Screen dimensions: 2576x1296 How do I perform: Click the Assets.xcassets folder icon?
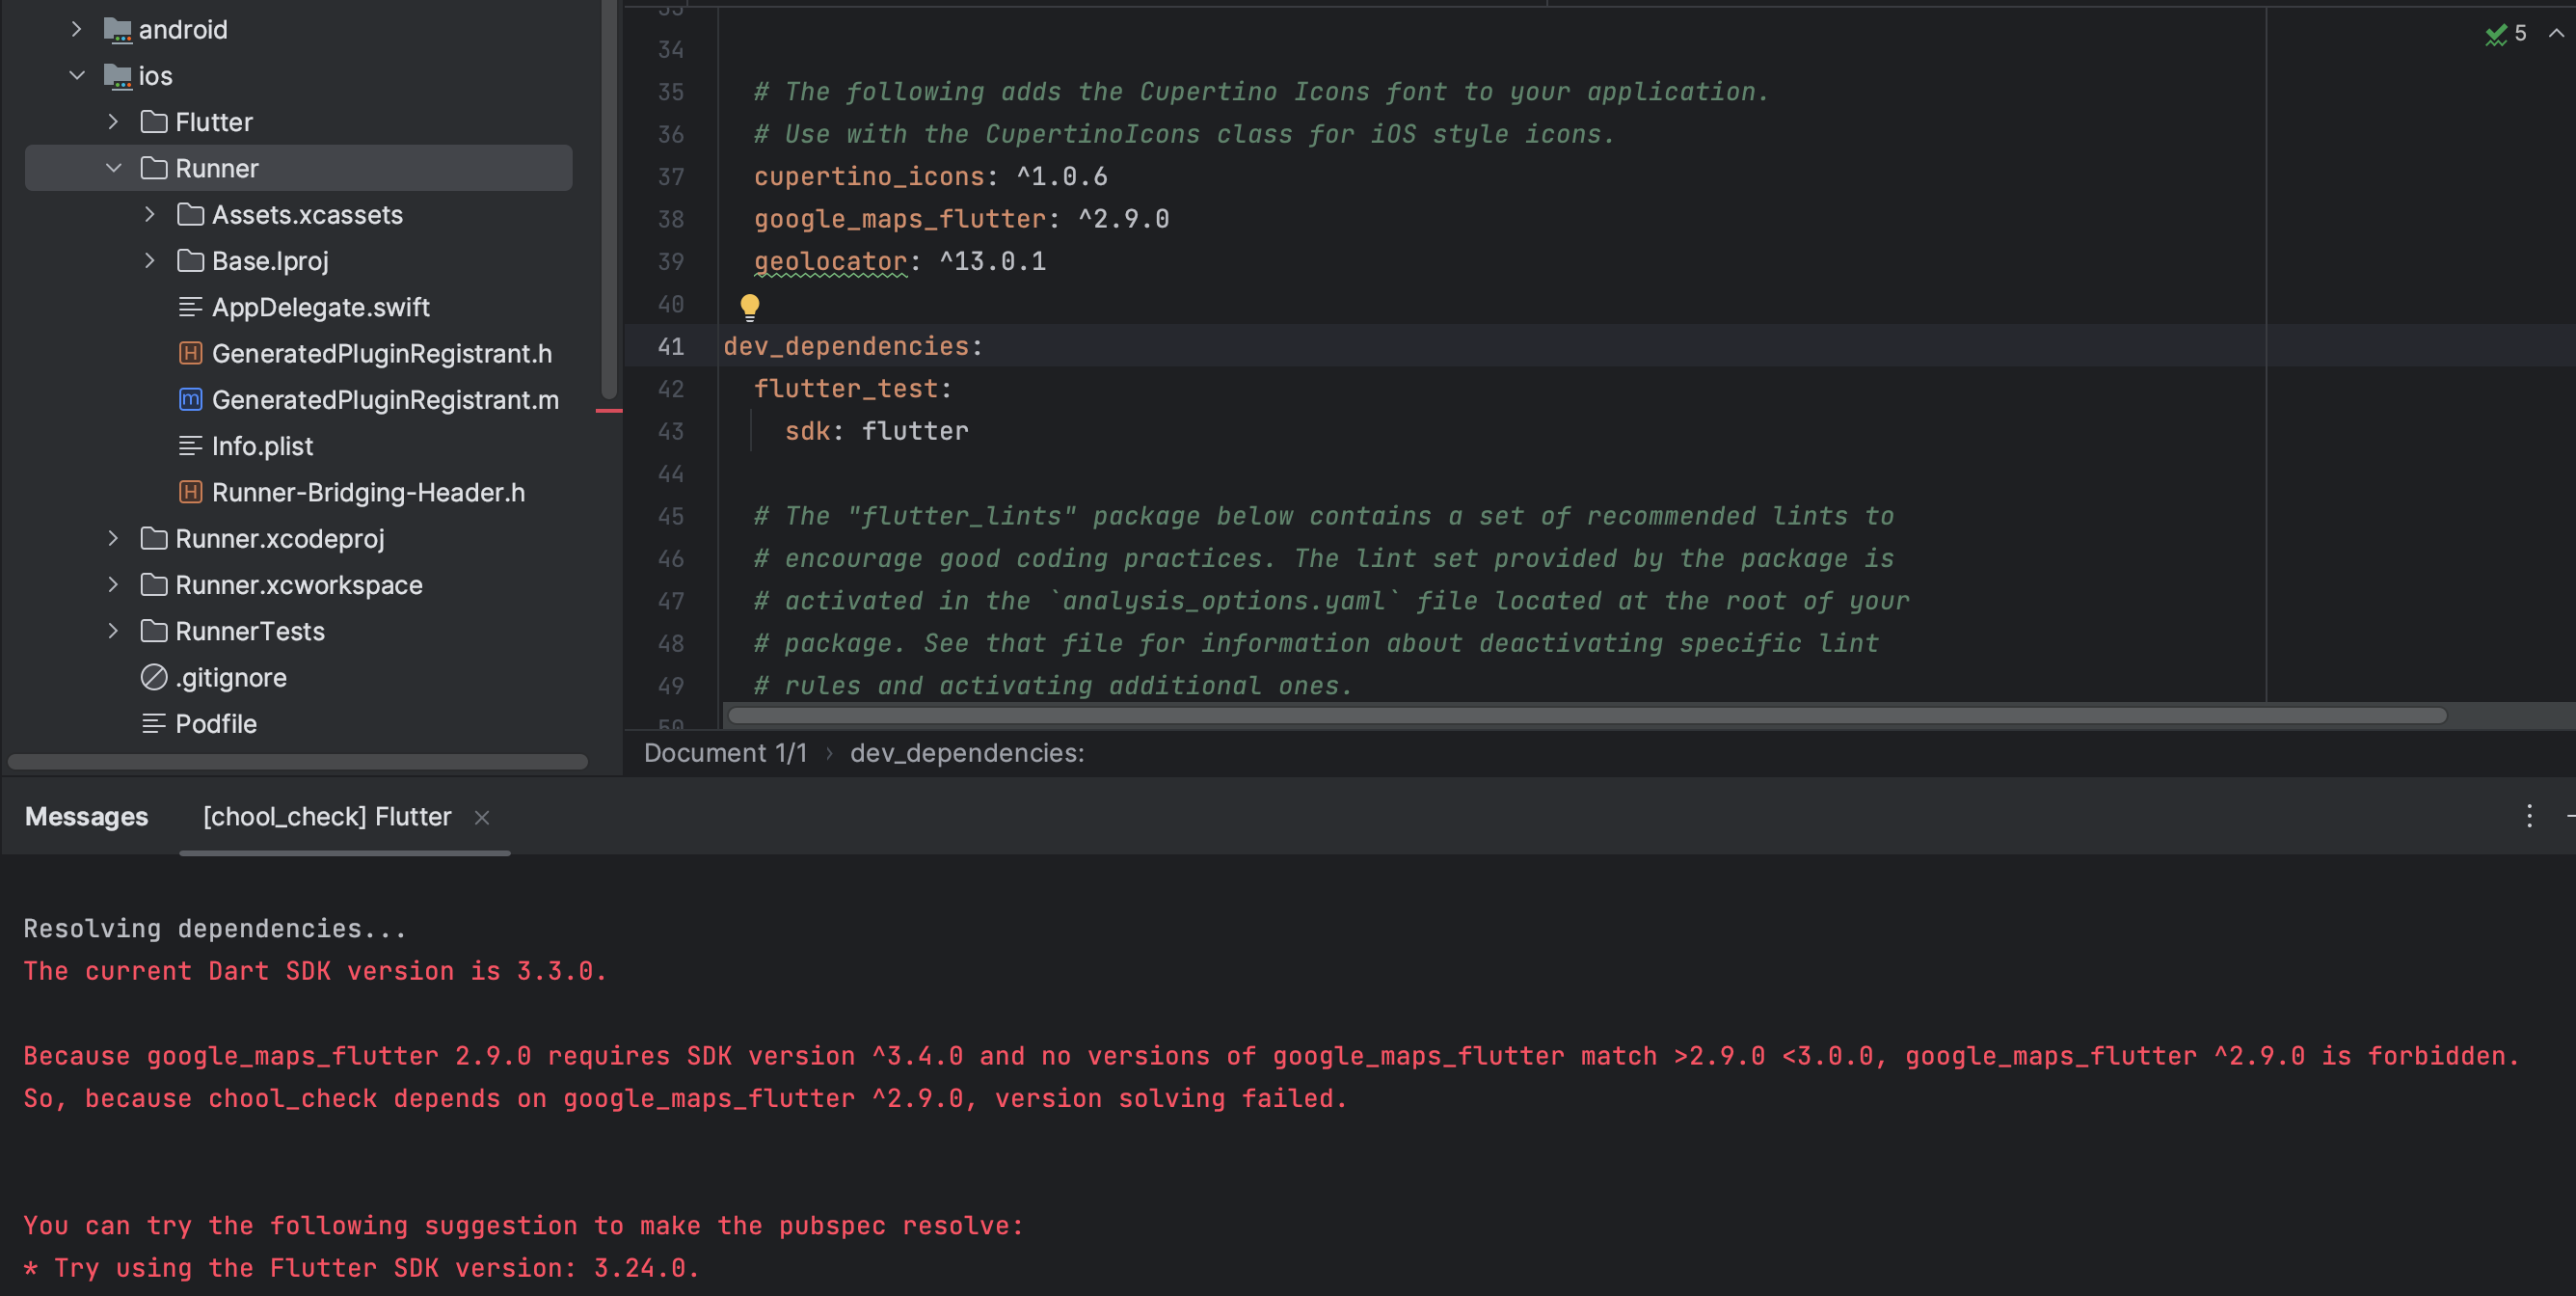(x=191, y=215)
